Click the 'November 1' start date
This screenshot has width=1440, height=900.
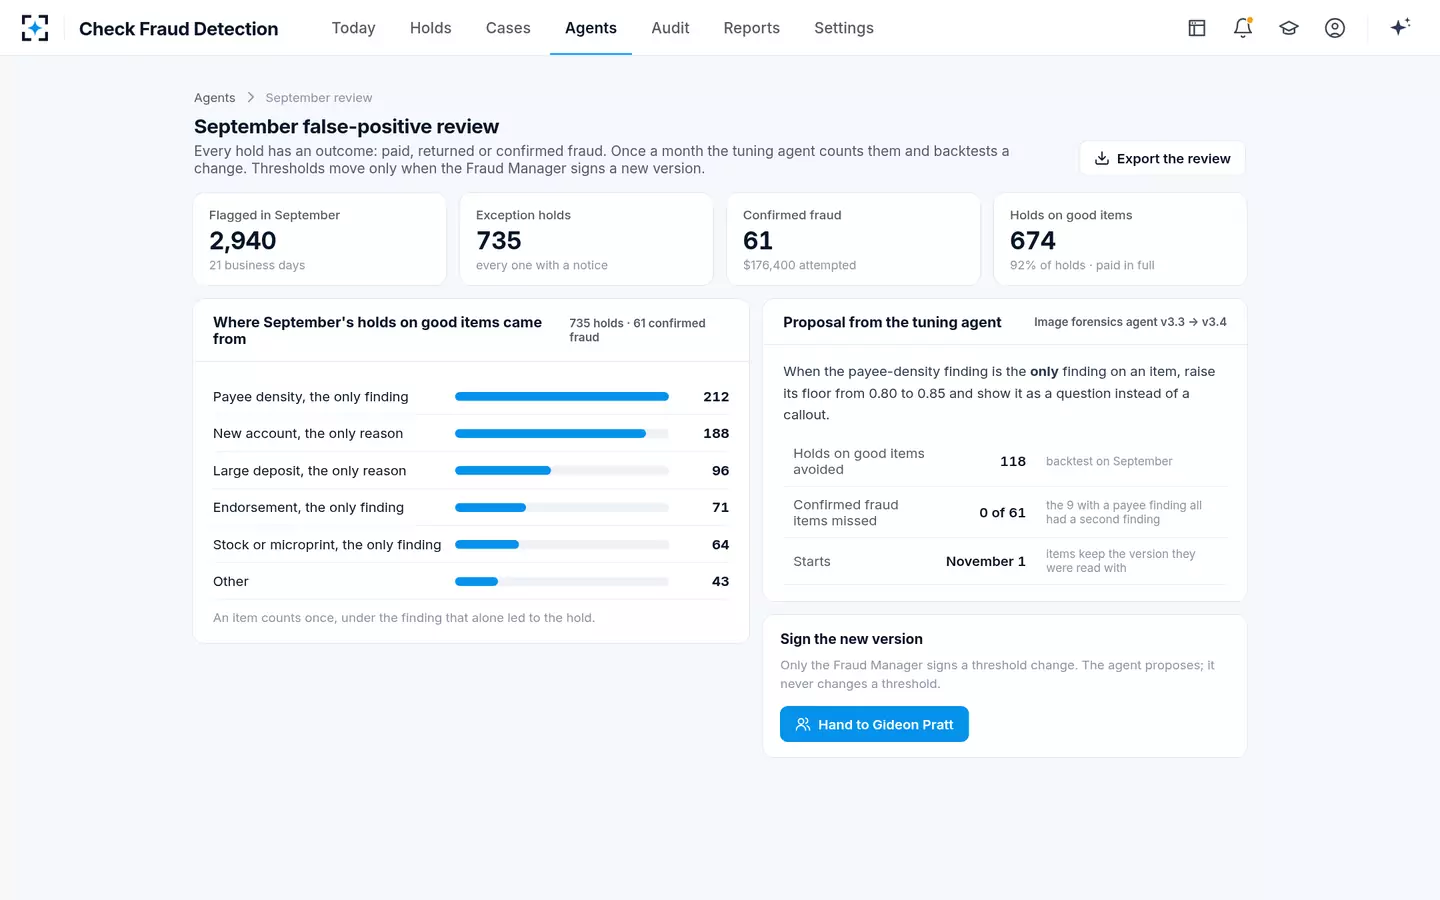(986, 561)
